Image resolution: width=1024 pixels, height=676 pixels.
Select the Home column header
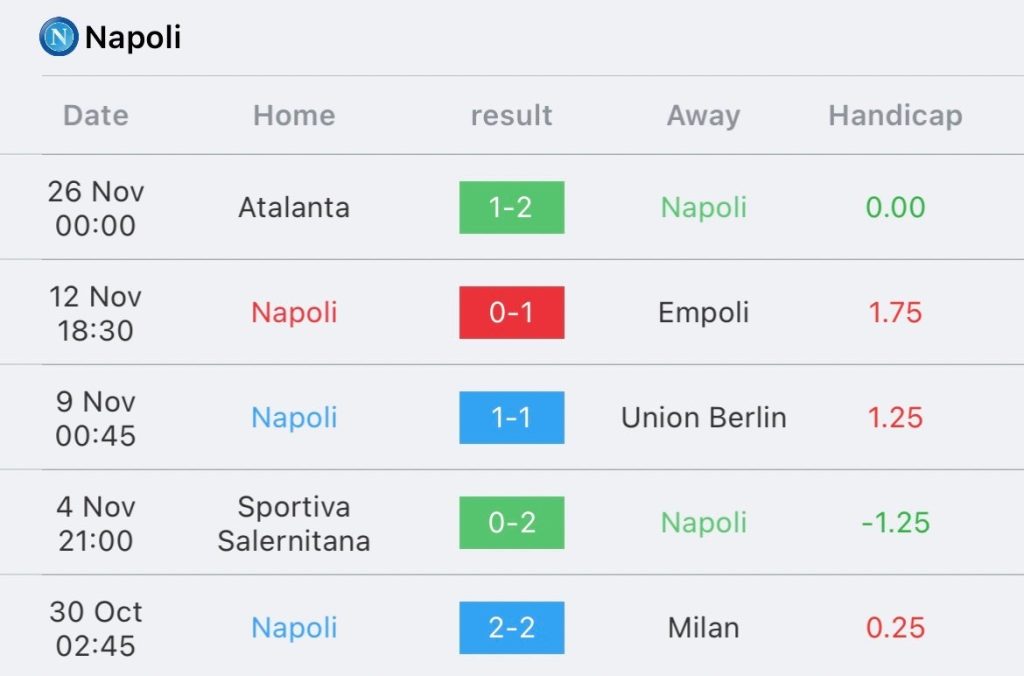pyautogui.click(x=294, y=116)
